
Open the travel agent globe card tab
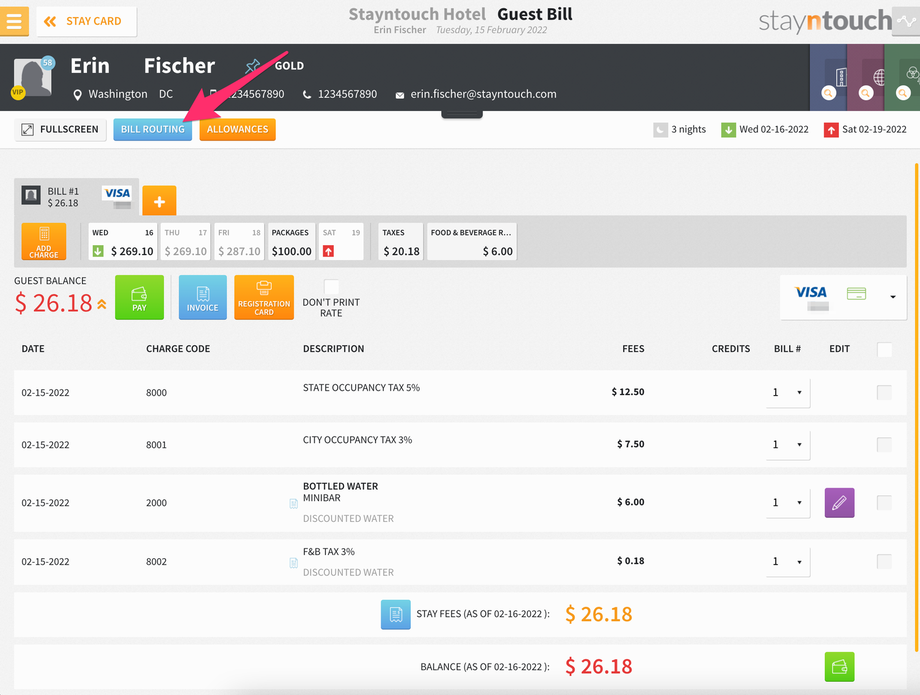[866, 77]
